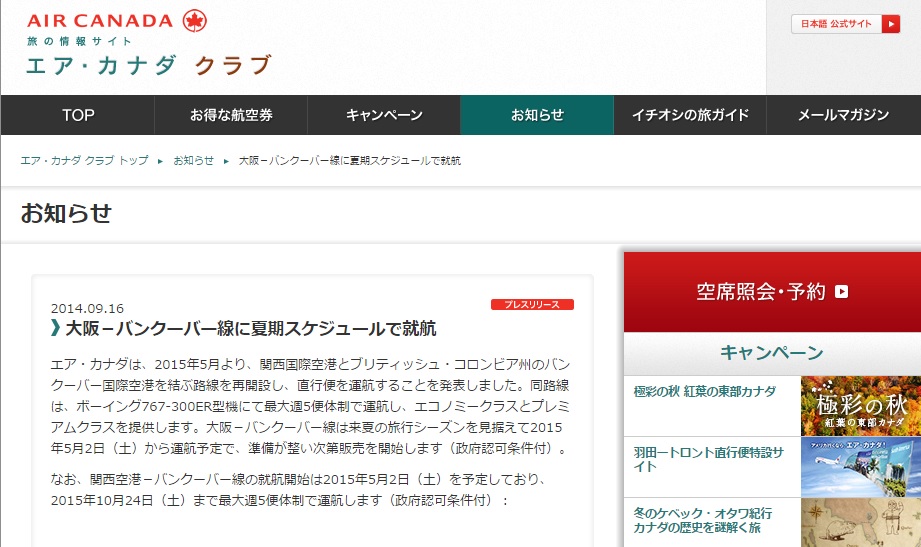Open 羽田ートロント直行便特設サイト link
The height and width of the screenshot is (547, 921).
(x=708, y=459)
